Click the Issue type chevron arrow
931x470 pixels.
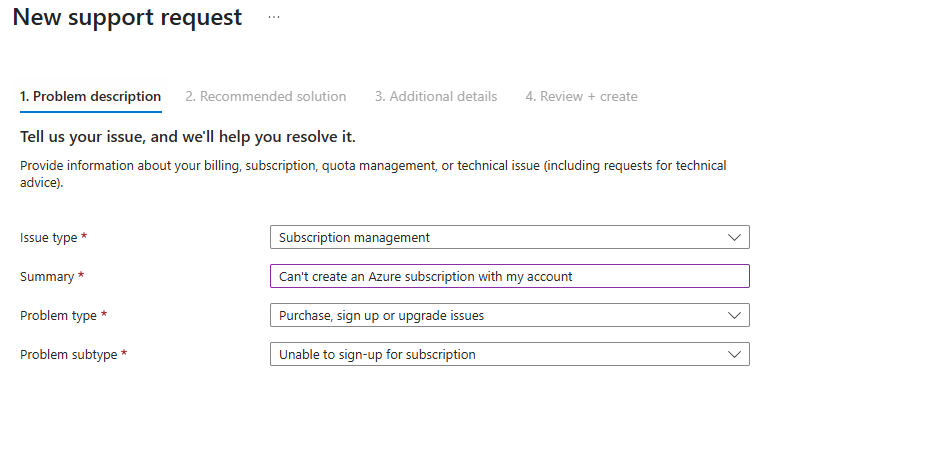pos(735,238)
